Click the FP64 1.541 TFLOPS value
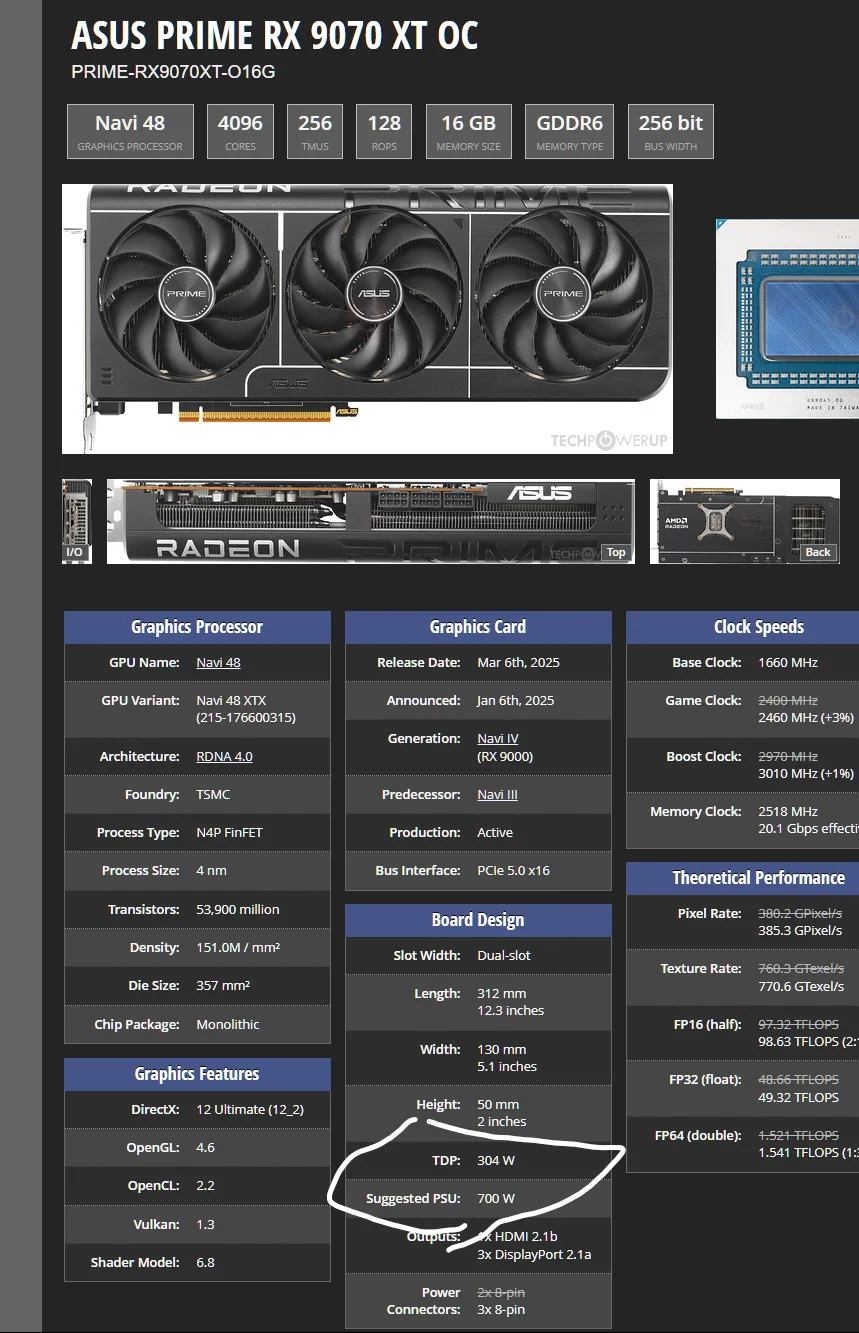Viewport: 859px width, 1333px height. (x=798, y=1152)
